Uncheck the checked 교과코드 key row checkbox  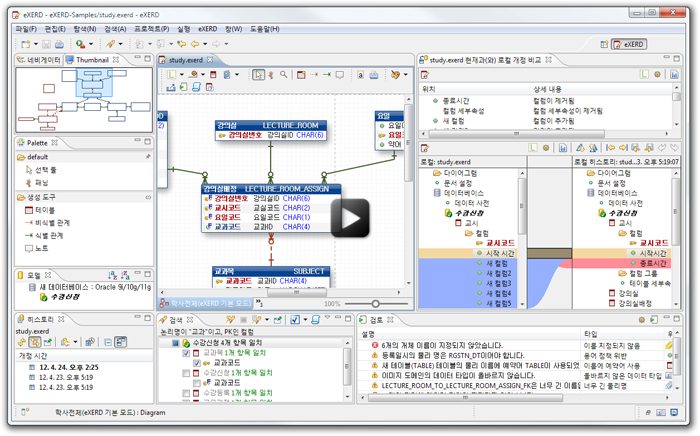coord(197,363)
